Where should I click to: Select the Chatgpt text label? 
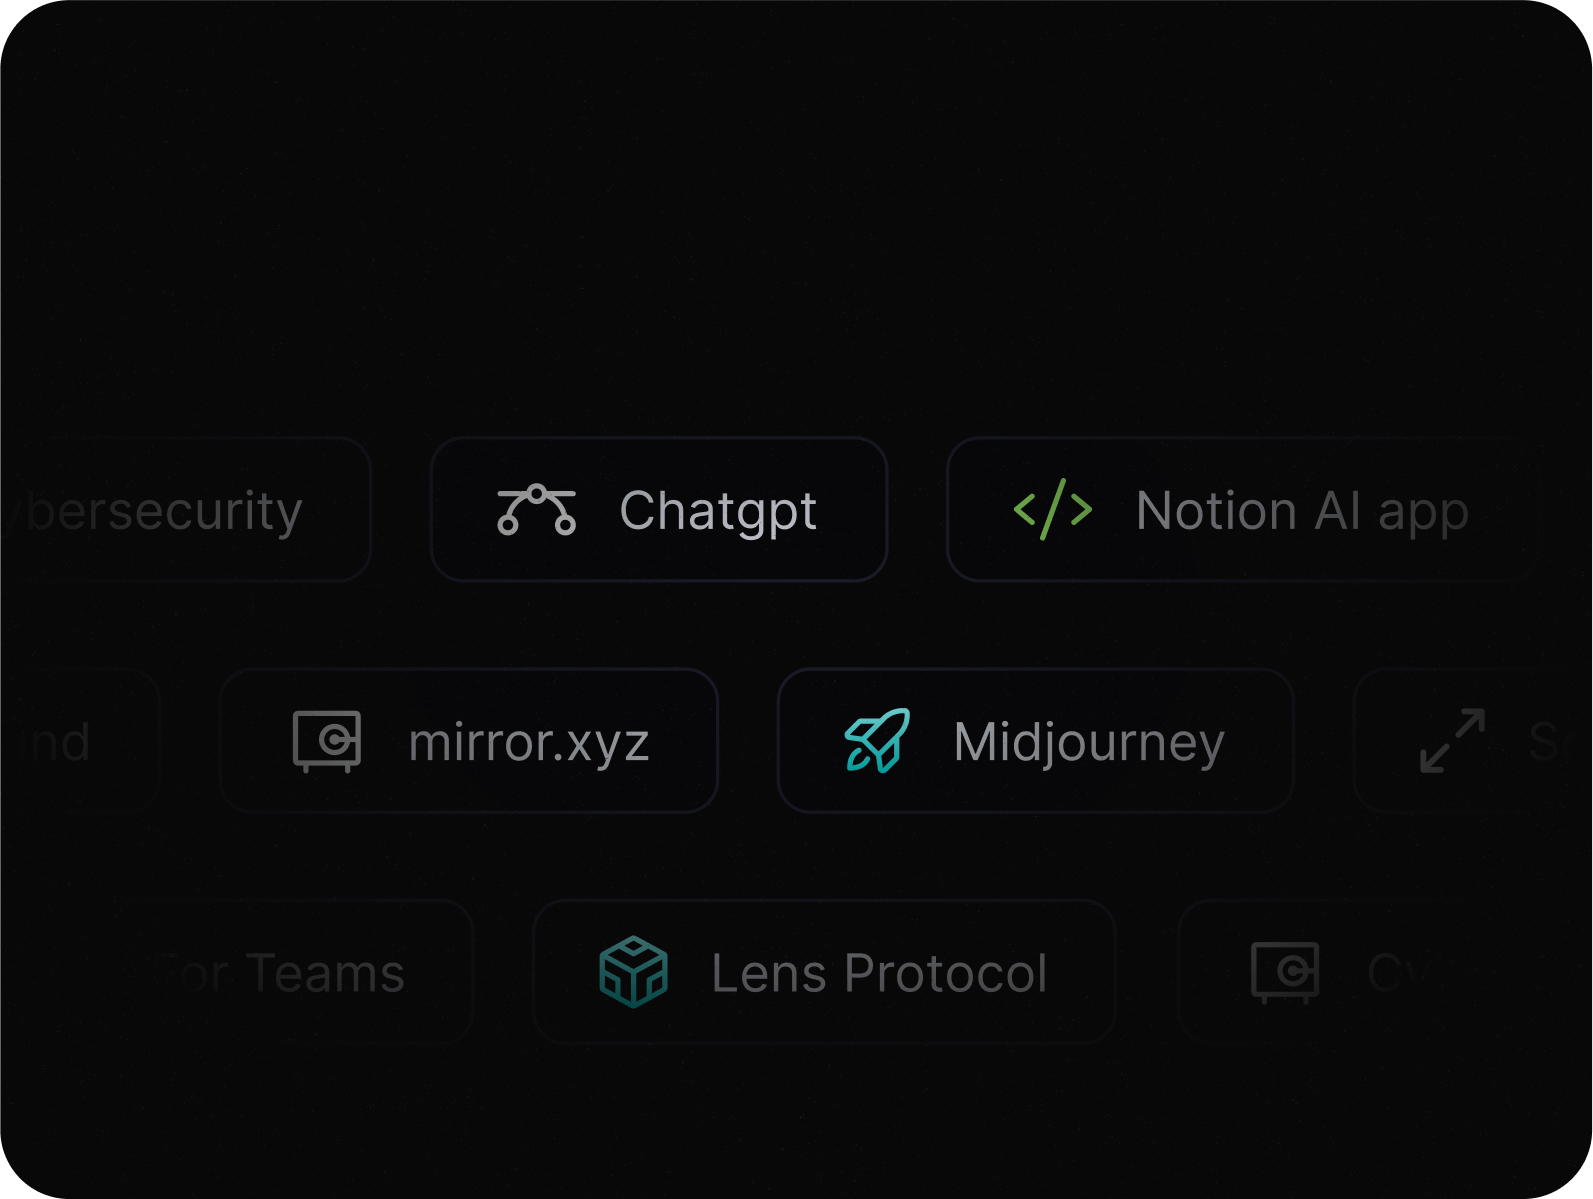point(718,511)
